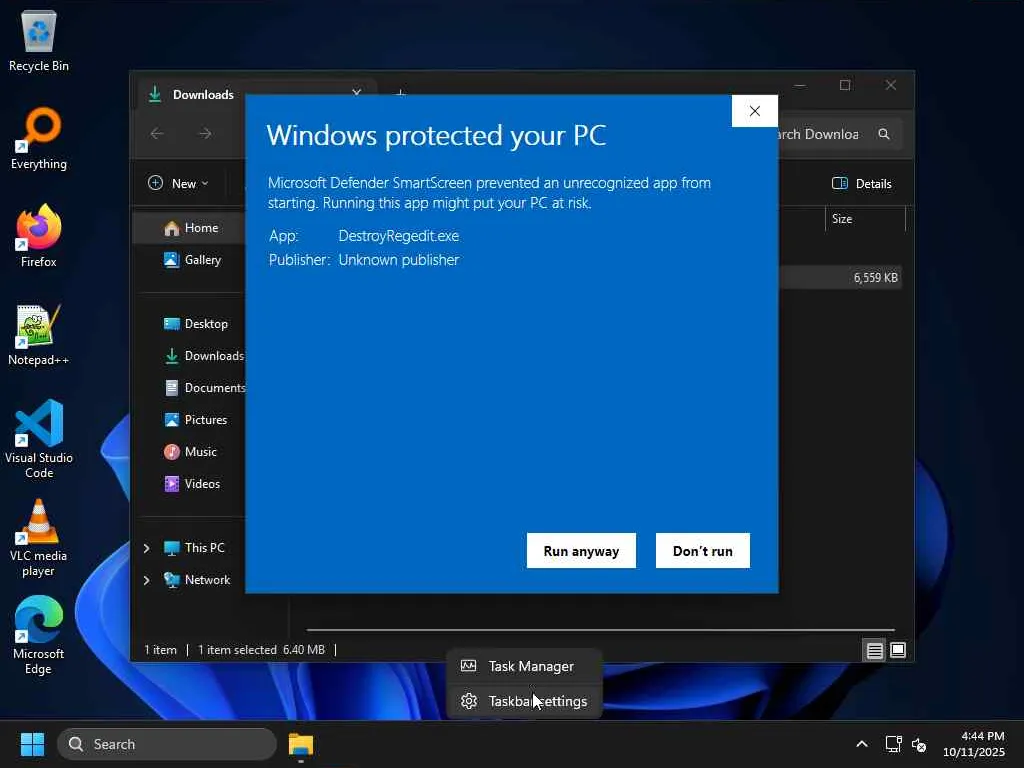Launch Visual Studio Code shortcut
Viewport: 1024px width, 768px height.
point(39,439)
